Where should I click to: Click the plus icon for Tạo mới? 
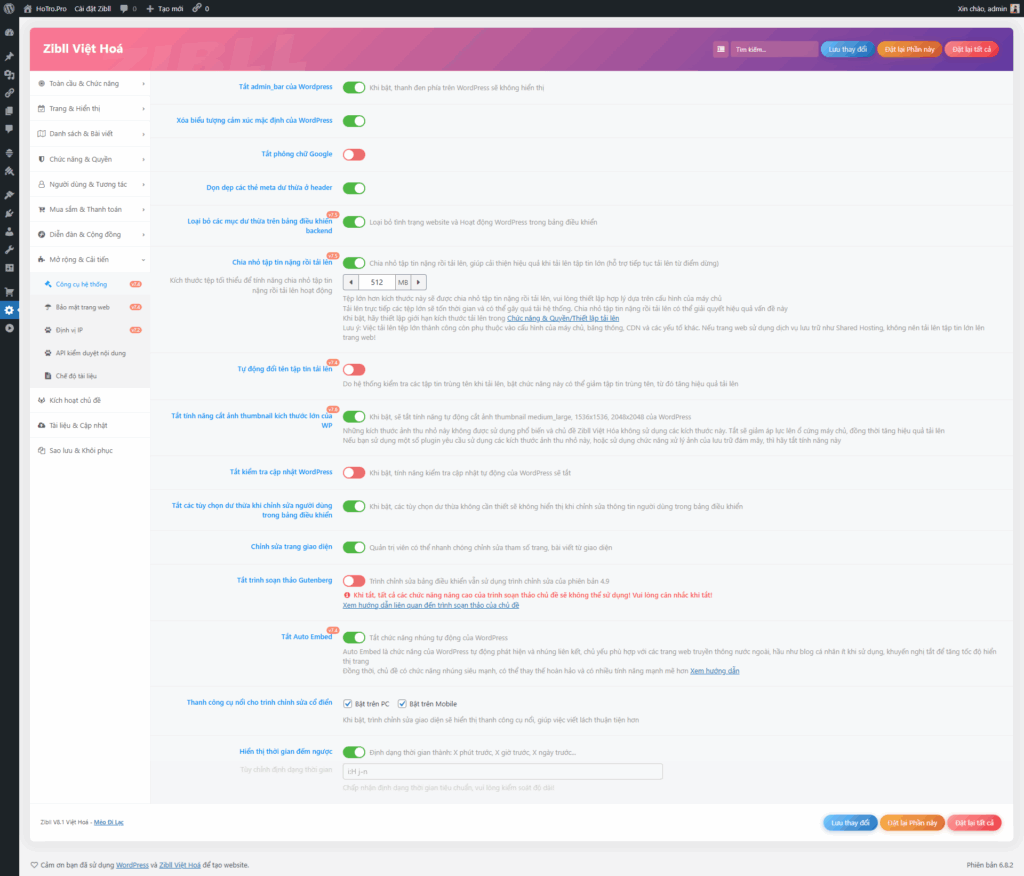click(150, 8)
